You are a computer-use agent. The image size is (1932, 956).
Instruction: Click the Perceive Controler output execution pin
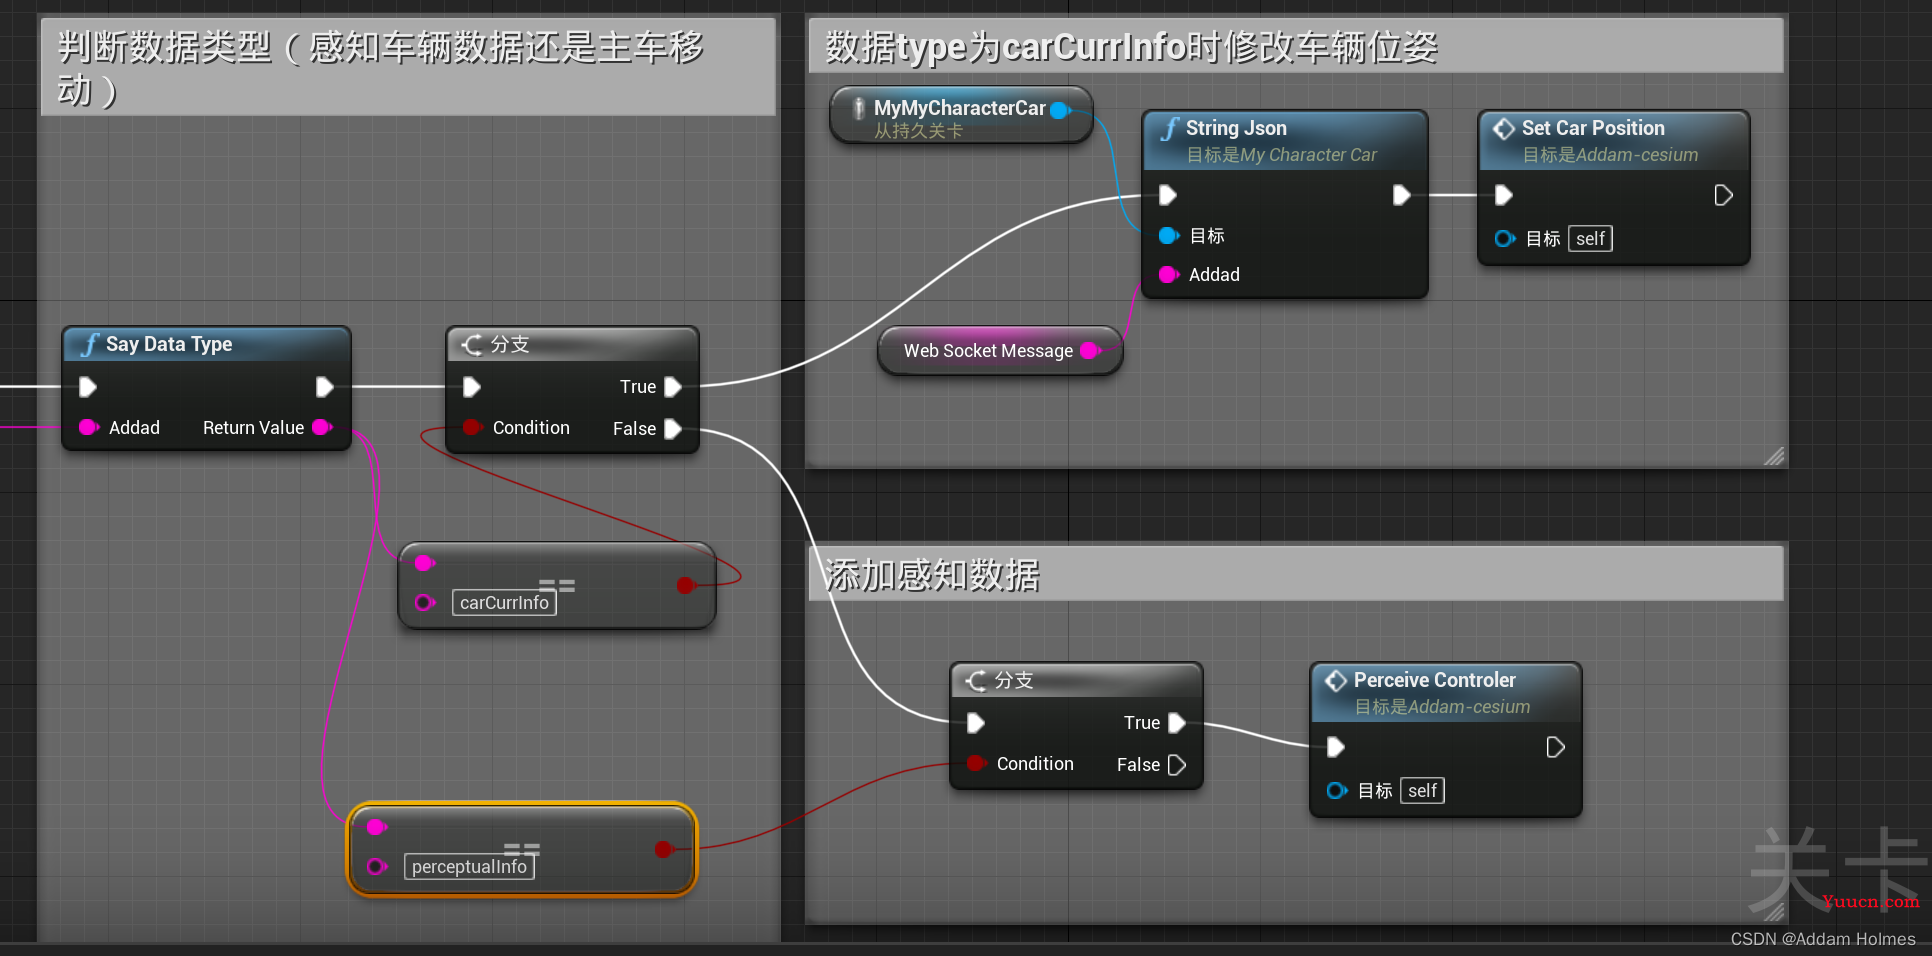coord(1556,747)
